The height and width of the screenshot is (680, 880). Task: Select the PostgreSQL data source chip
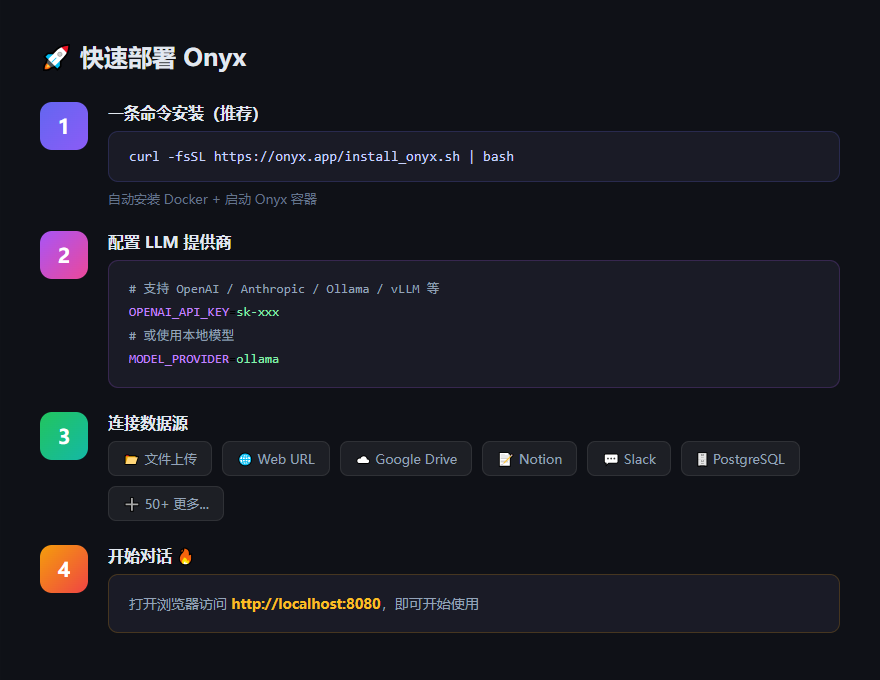[x=740, y=459]
